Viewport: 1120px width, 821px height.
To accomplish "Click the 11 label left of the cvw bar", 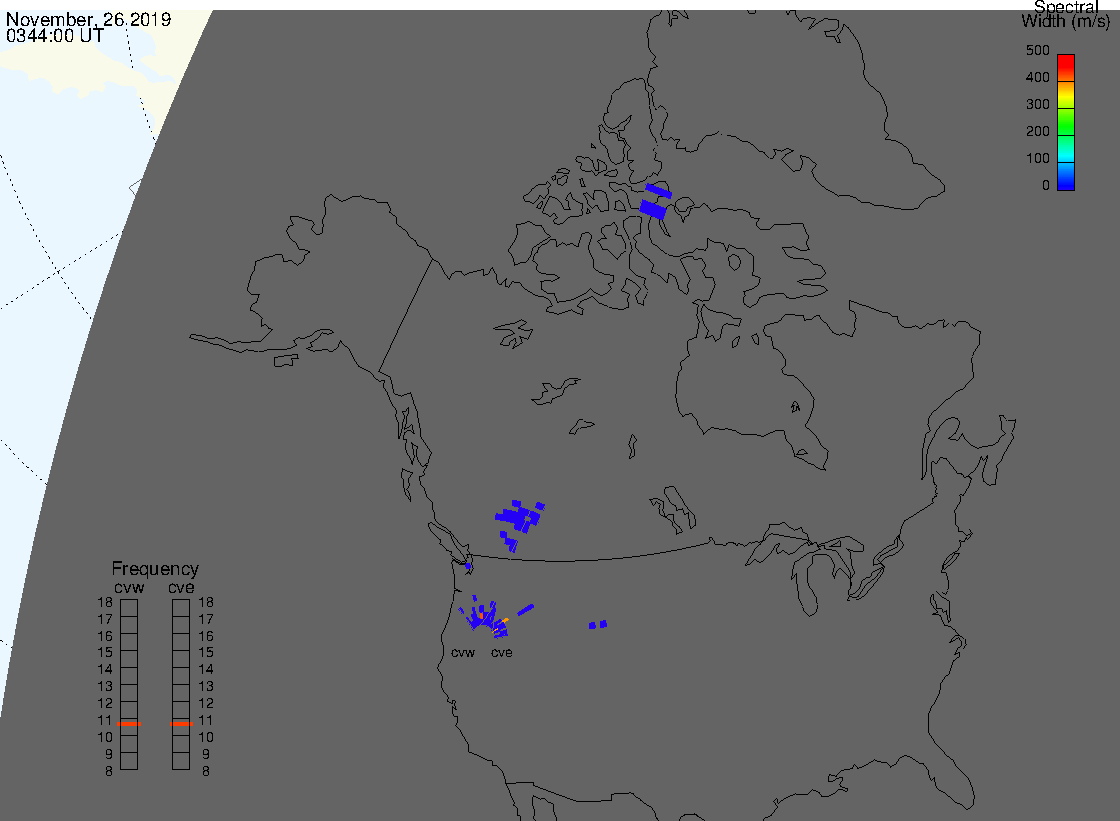I will click(105, 720).
